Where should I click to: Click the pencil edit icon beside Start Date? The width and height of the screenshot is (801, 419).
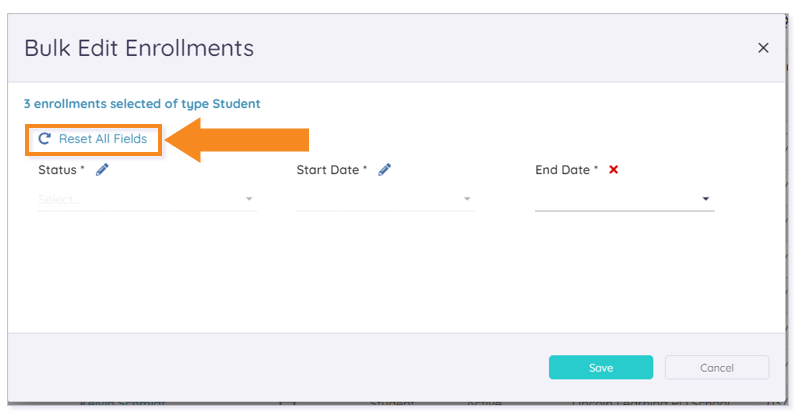(385, 170)
